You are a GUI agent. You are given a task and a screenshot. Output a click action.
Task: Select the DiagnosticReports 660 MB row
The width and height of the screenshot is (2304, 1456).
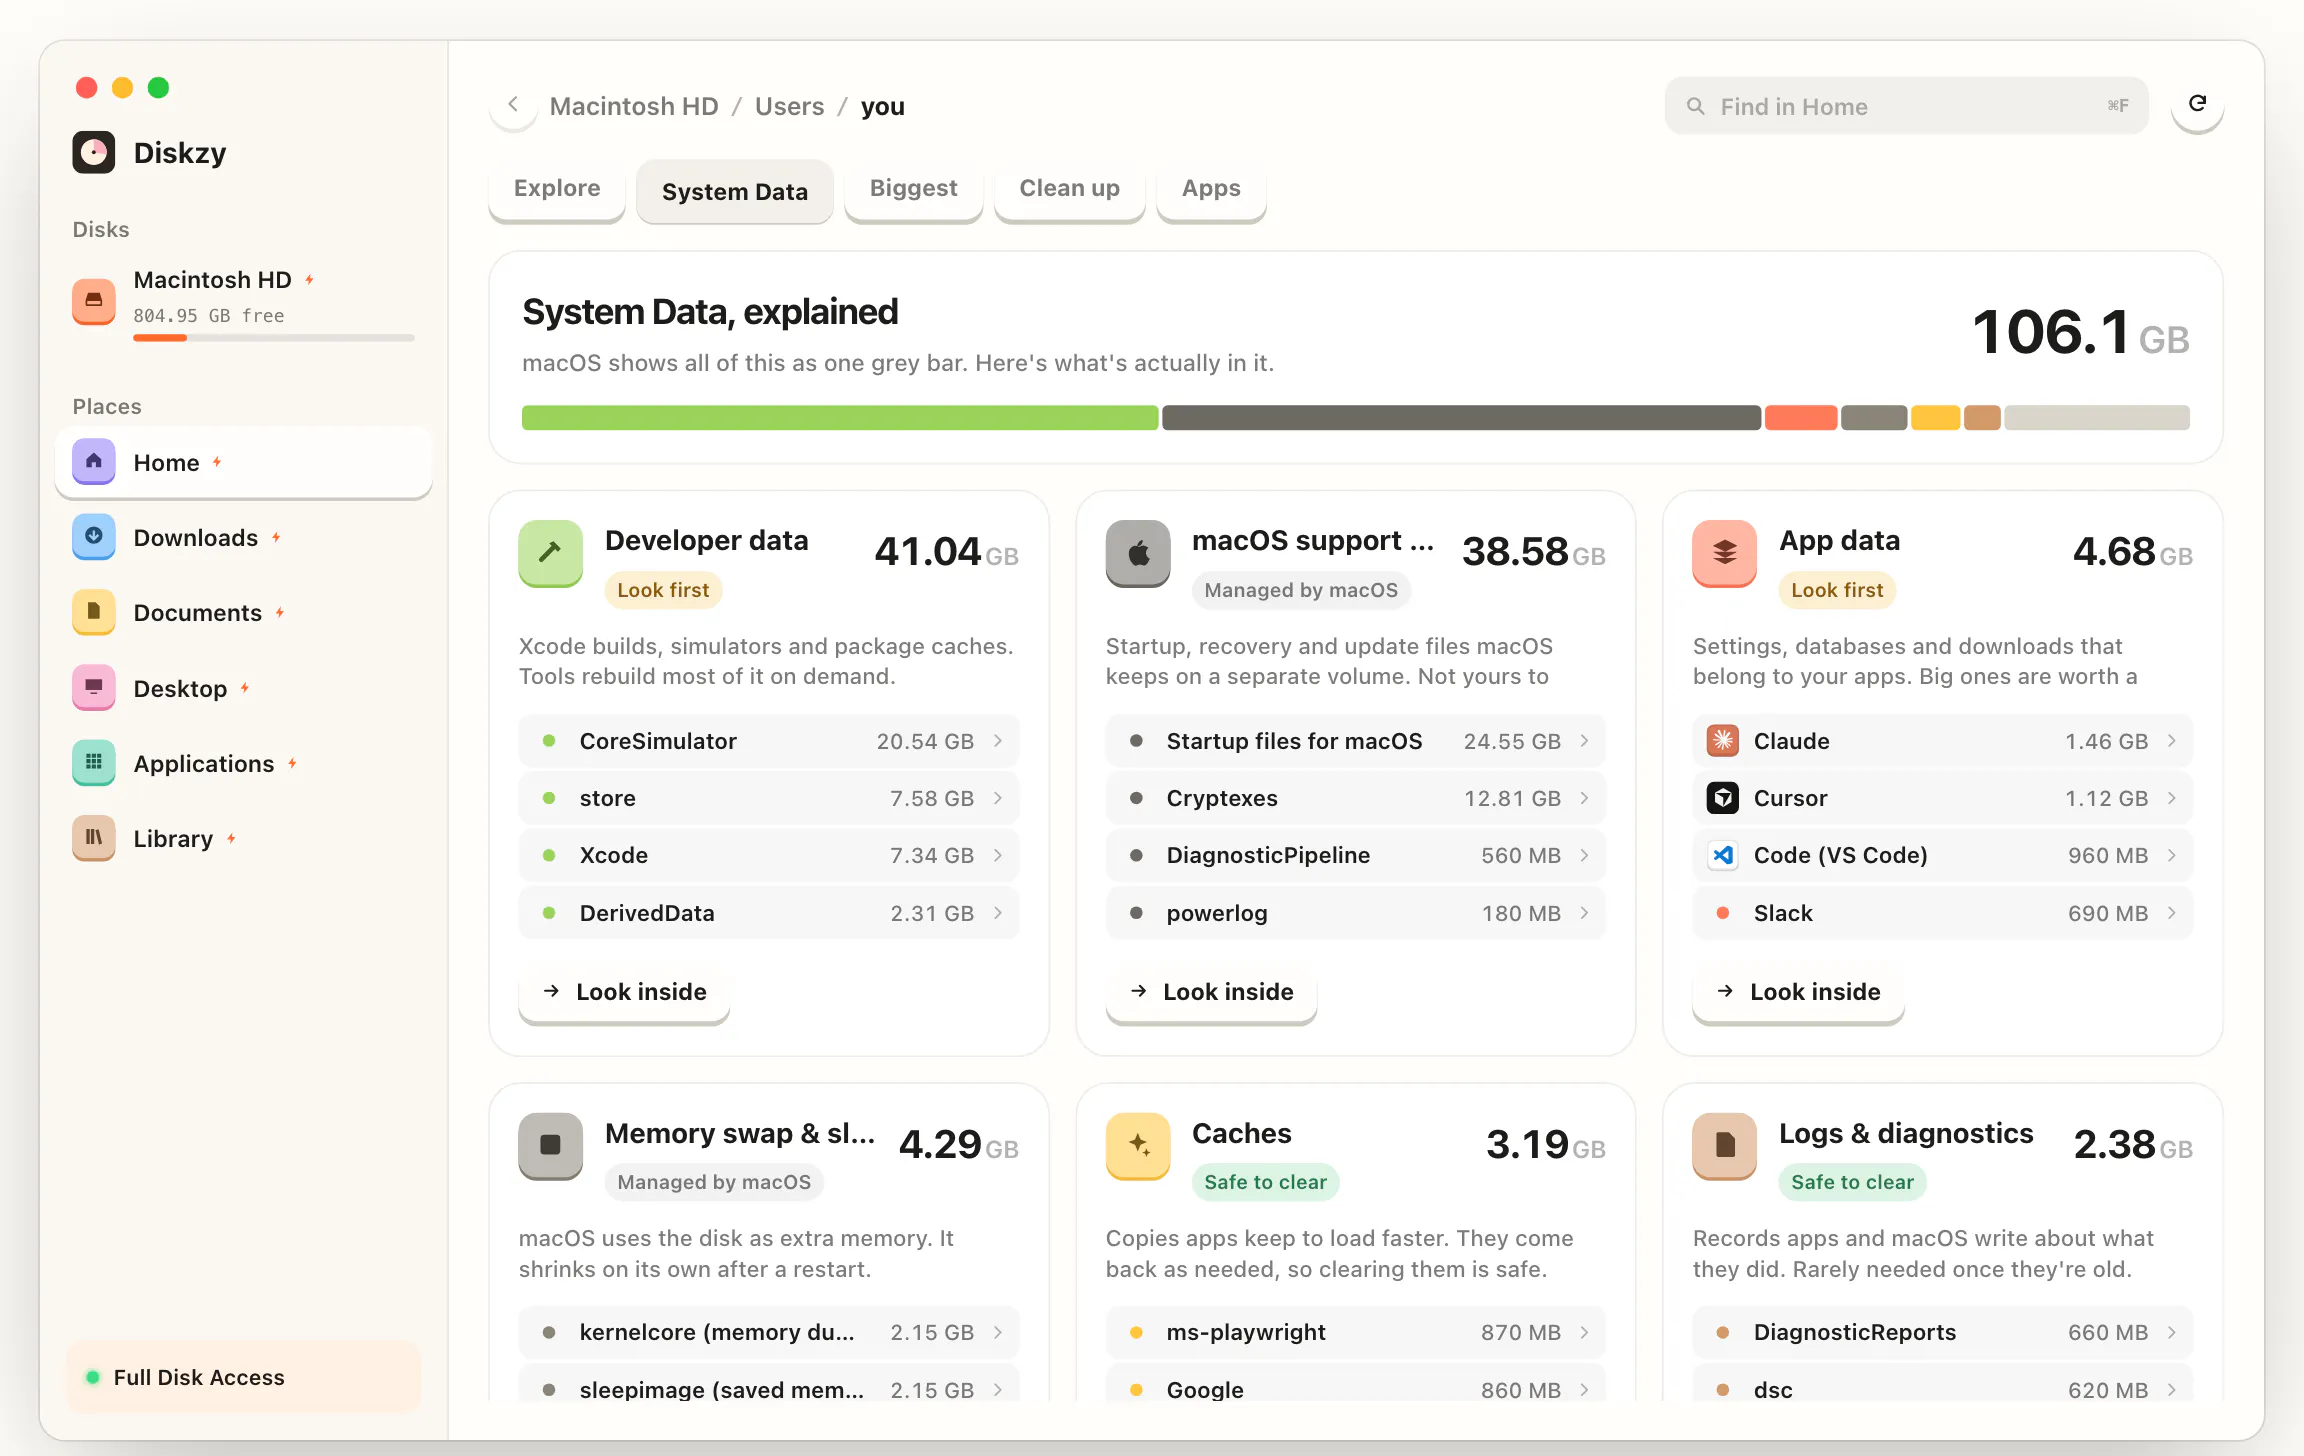click(1943, 1332)
